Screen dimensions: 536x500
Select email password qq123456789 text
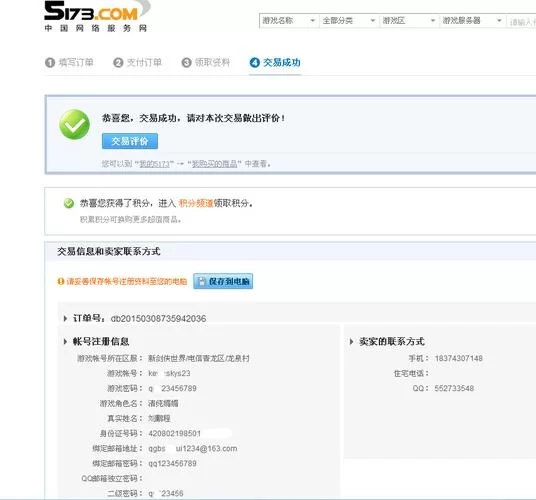point(172,464)
